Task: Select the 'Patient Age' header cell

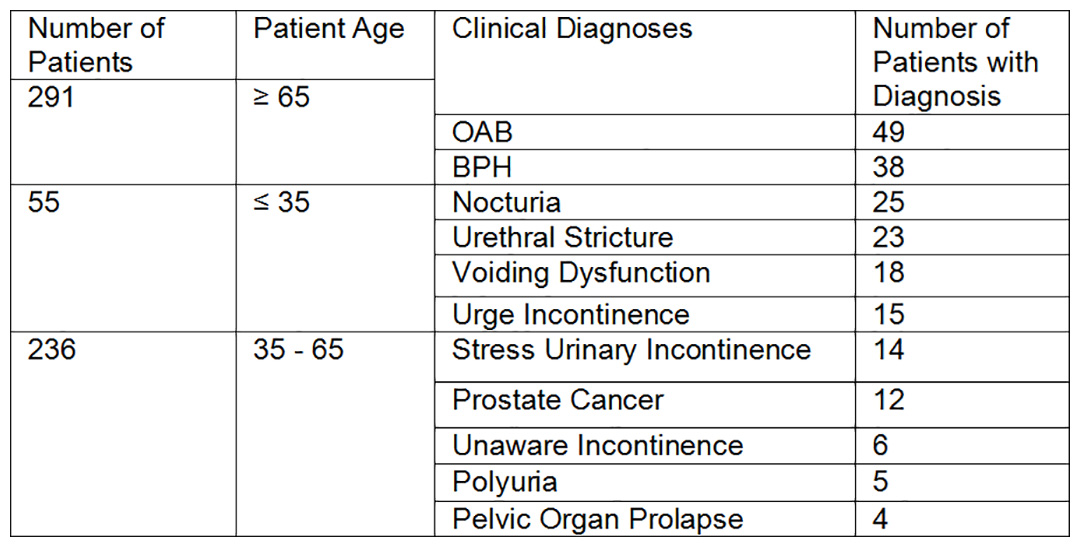Action: 335,45
